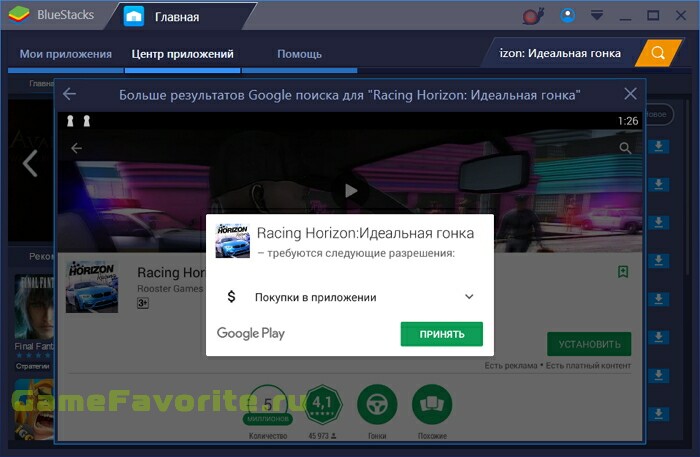The image size is (700, 457).
Task: Click the second download icon in right column
Action: click(x=658, y=184)
